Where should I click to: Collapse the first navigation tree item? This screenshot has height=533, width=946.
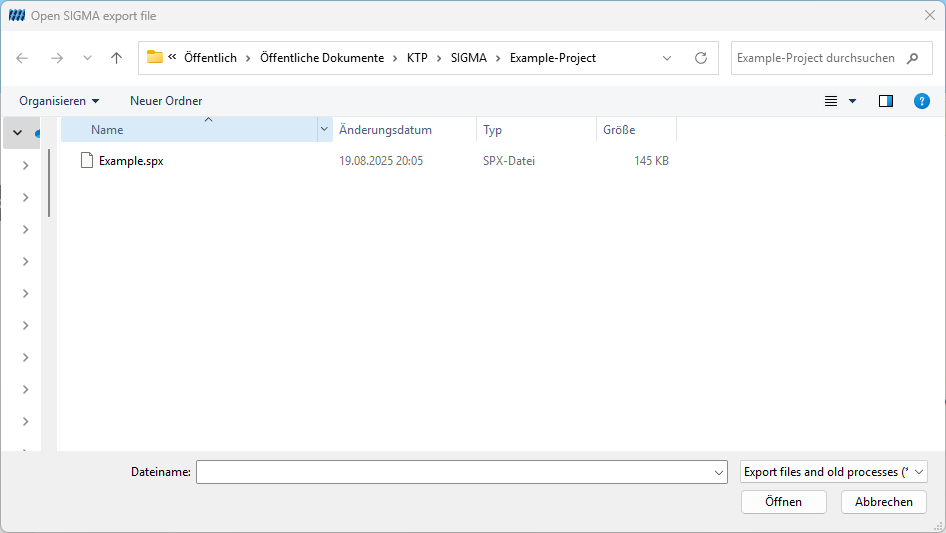tap(17, 132)
